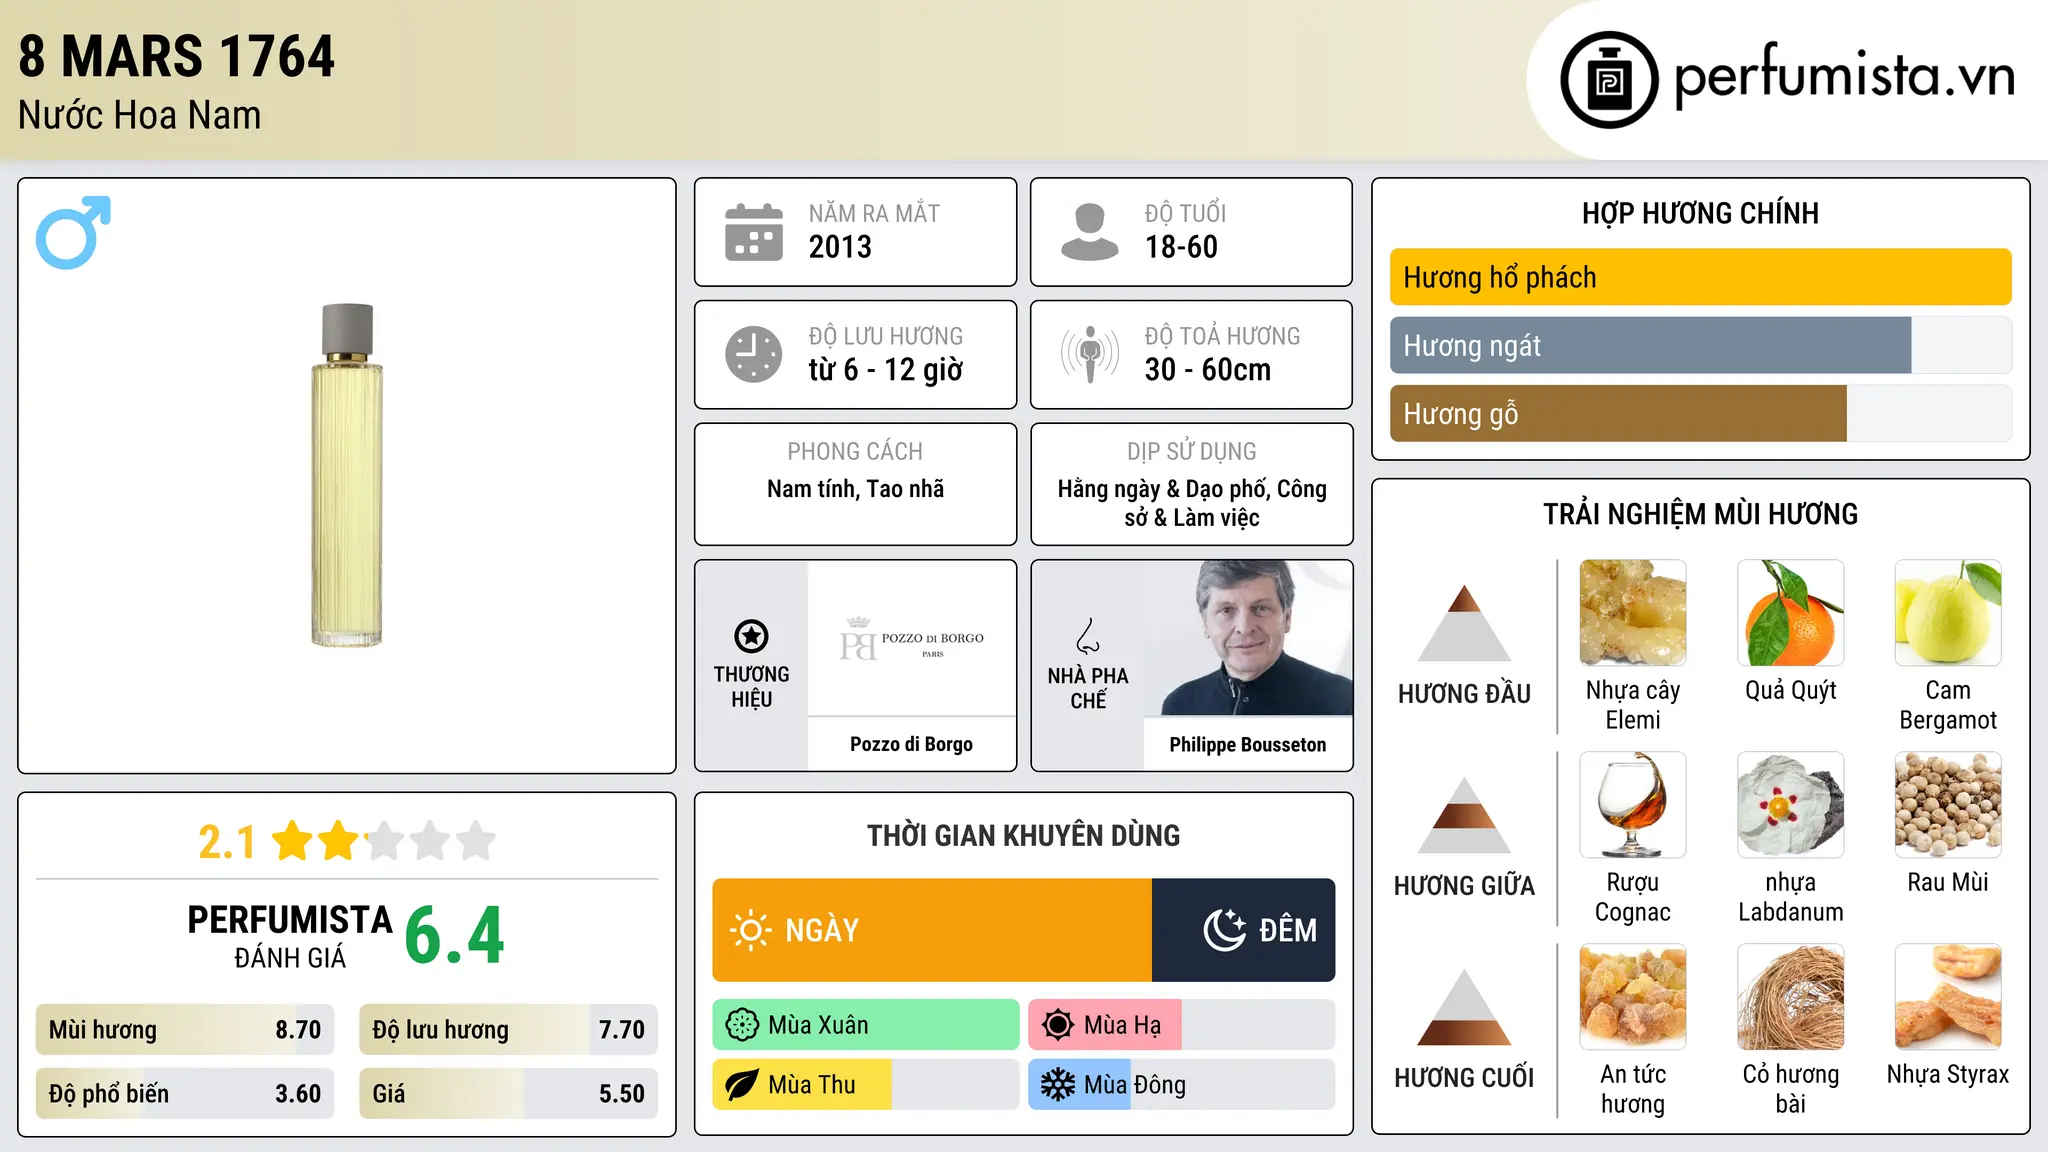Open the Pozzo di Borgo brand logo
This screenshot has width=2048, height=1152.
tap(912, 638)
